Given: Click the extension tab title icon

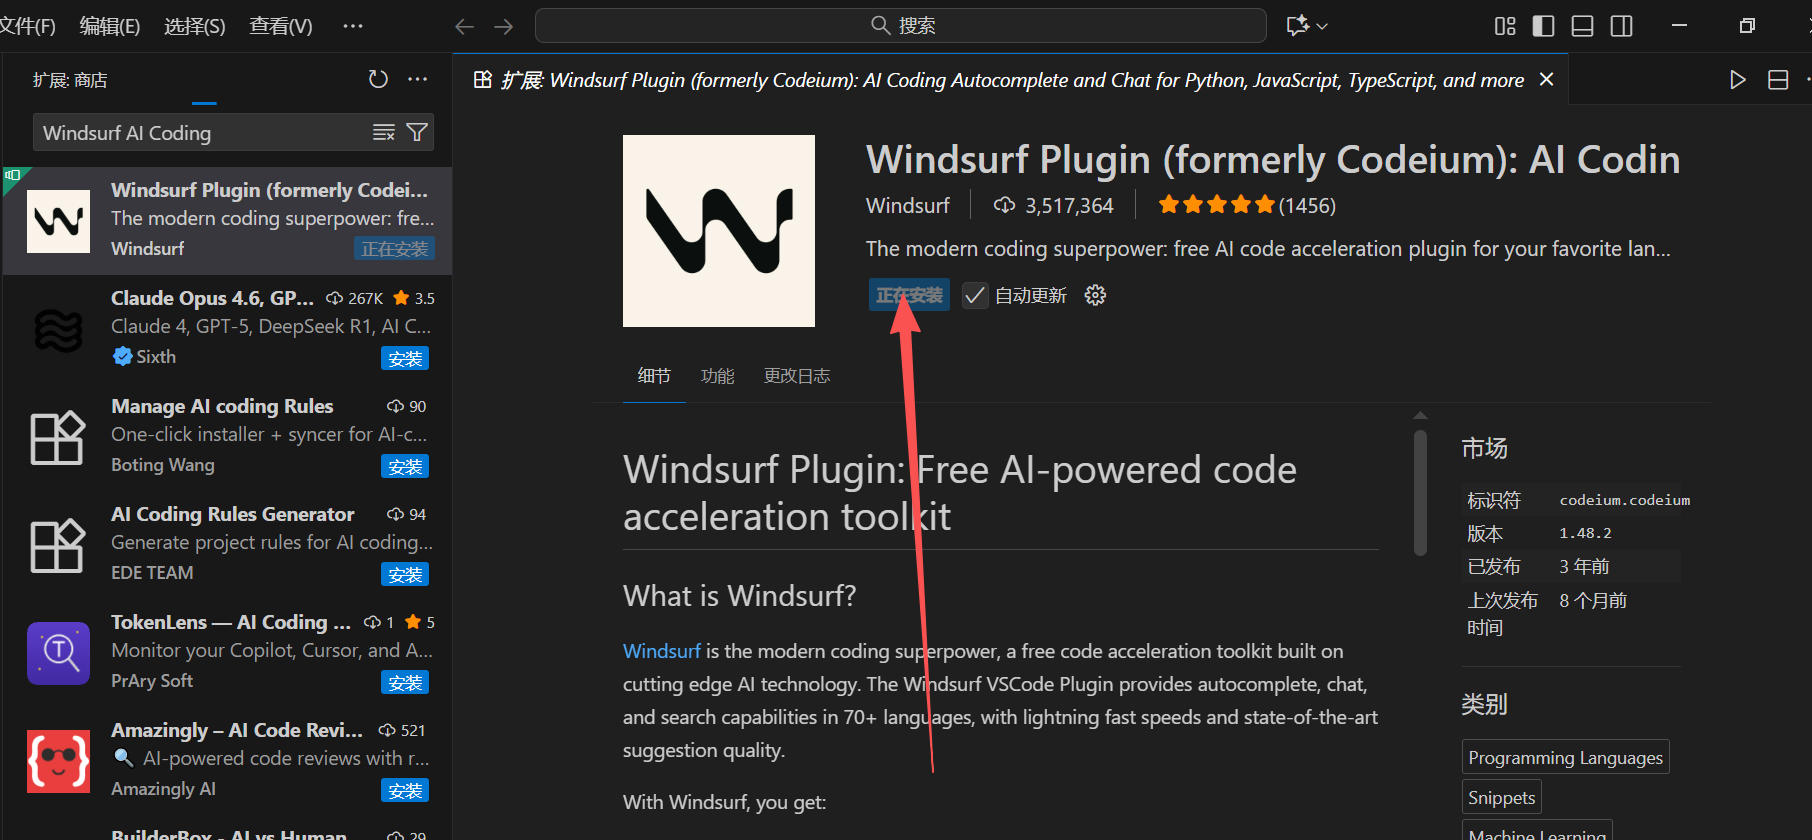Looking at the screenshot, I should coord(483,79).
